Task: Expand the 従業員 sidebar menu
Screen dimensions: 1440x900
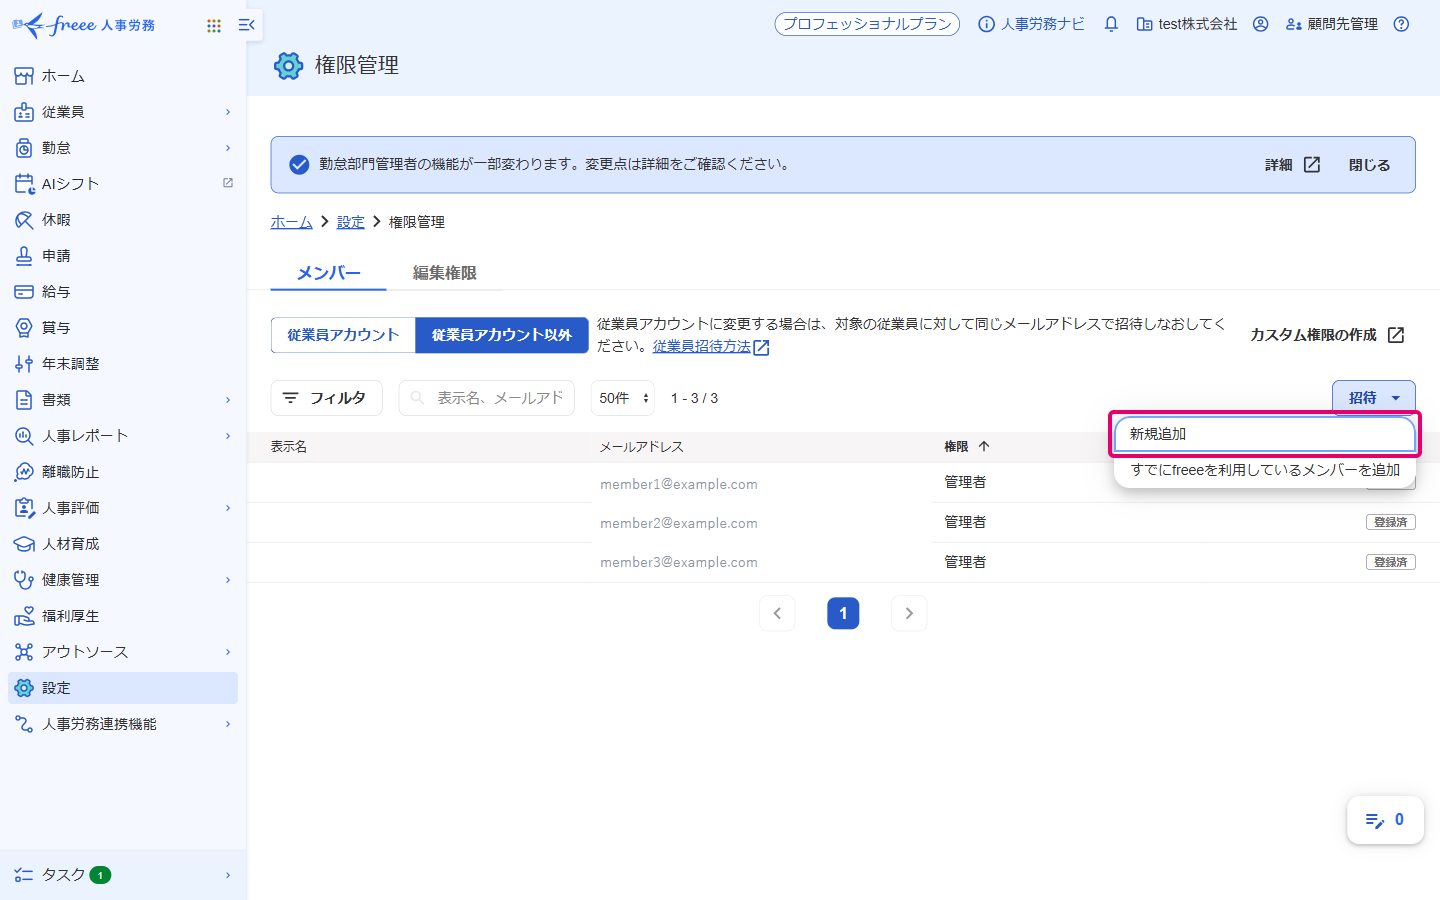Action: point(123,112)
